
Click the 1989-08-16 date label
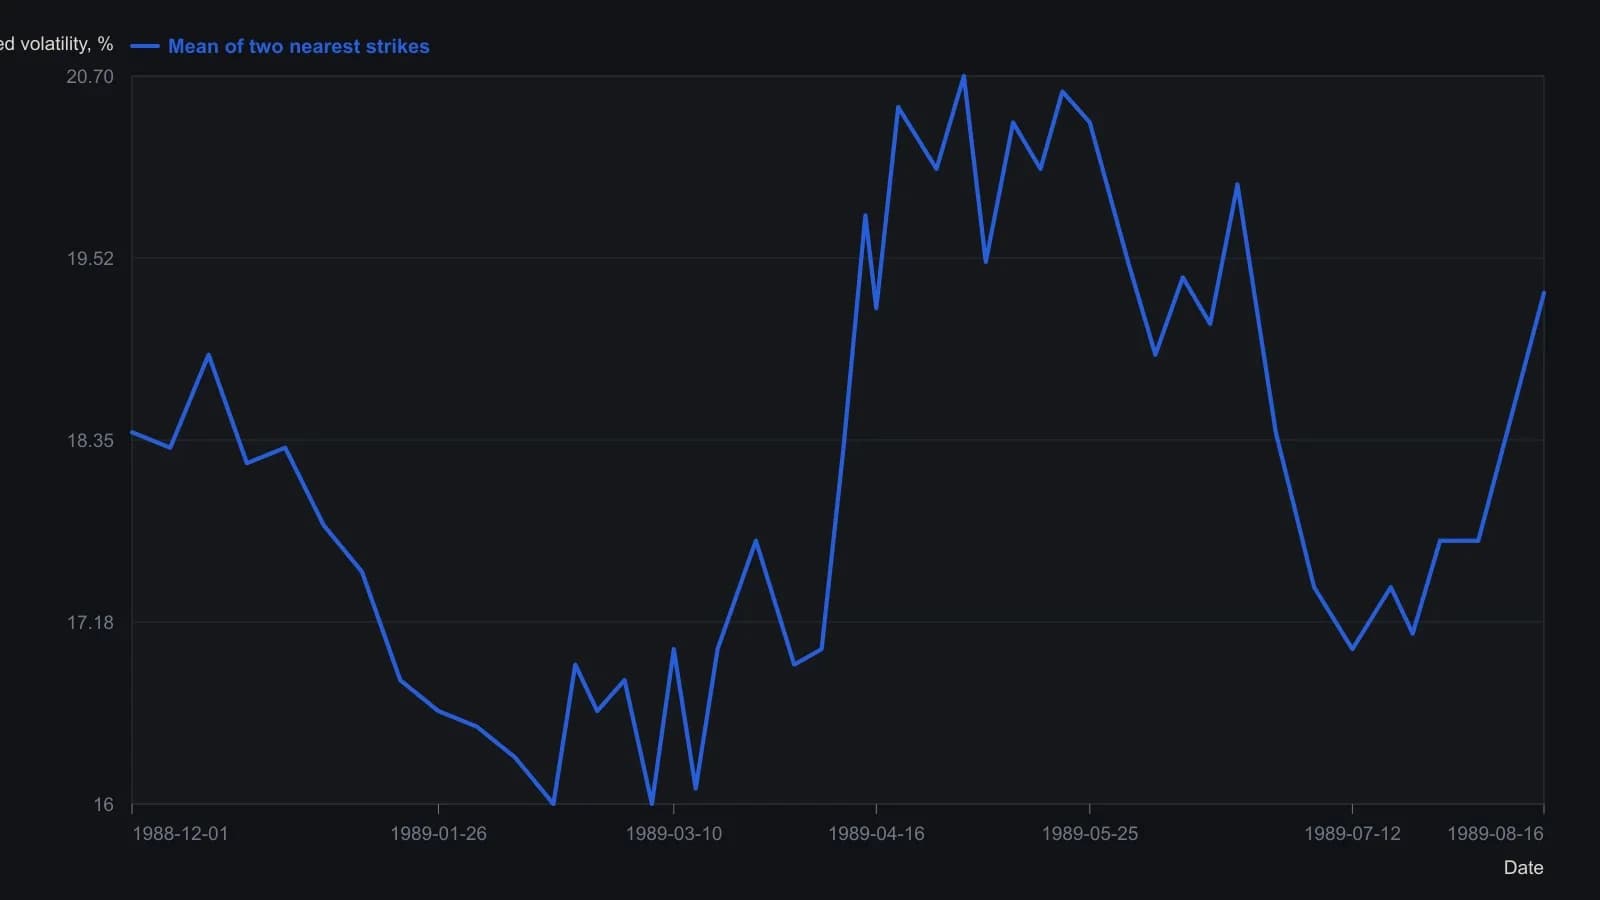pyautogui.click(x=1495, y=833)
